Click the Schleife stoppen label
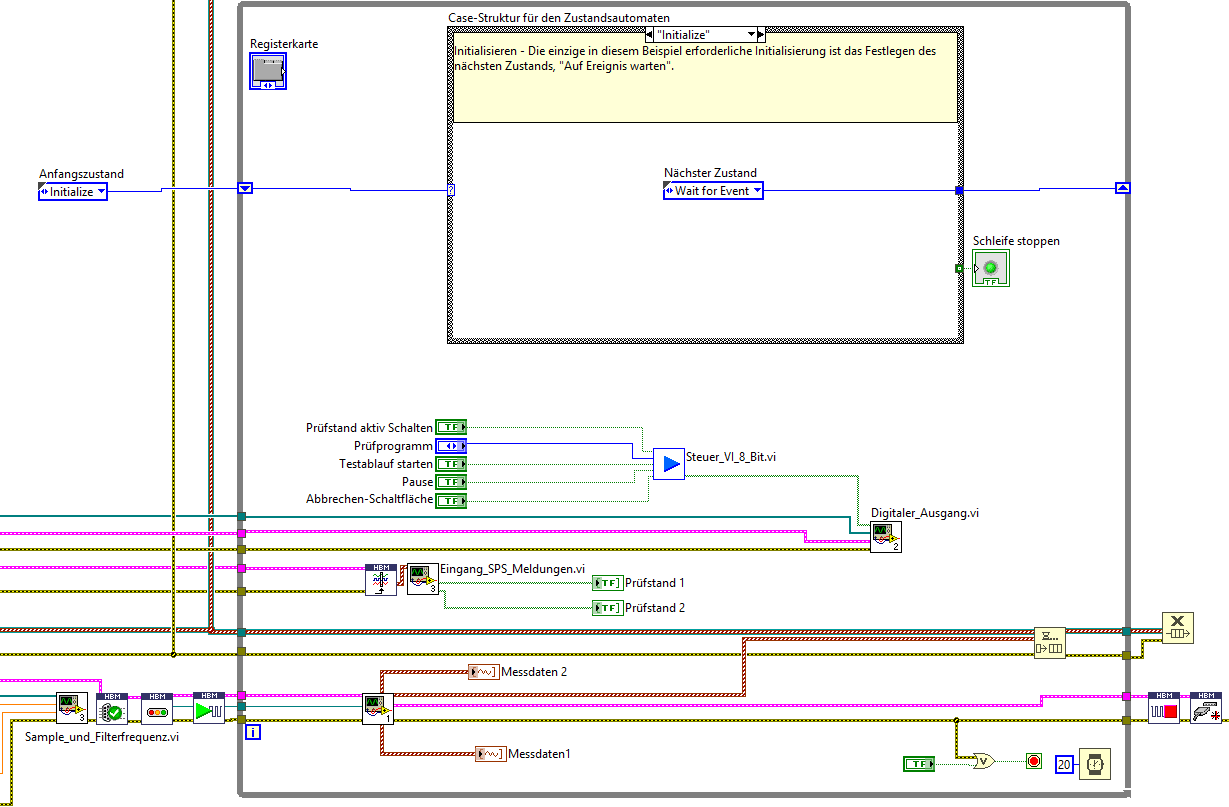 pos(1016,241)
